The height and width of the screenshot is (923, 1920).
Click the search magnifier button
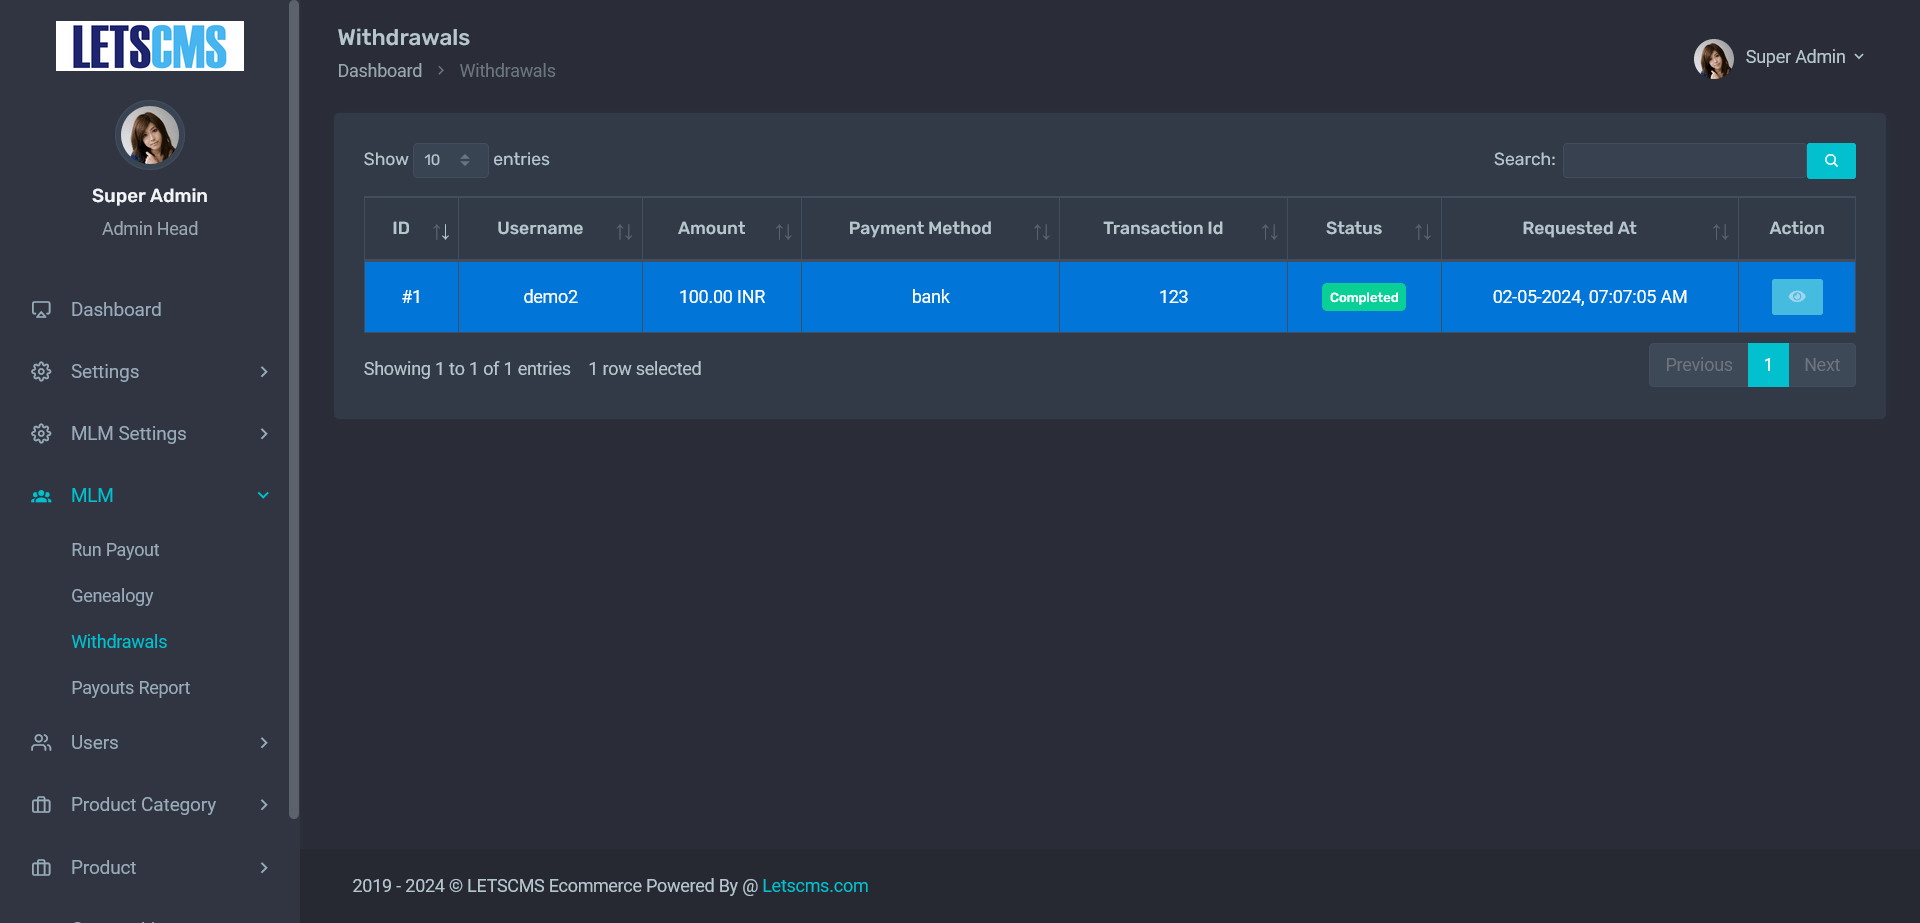tap(1831, 161)
